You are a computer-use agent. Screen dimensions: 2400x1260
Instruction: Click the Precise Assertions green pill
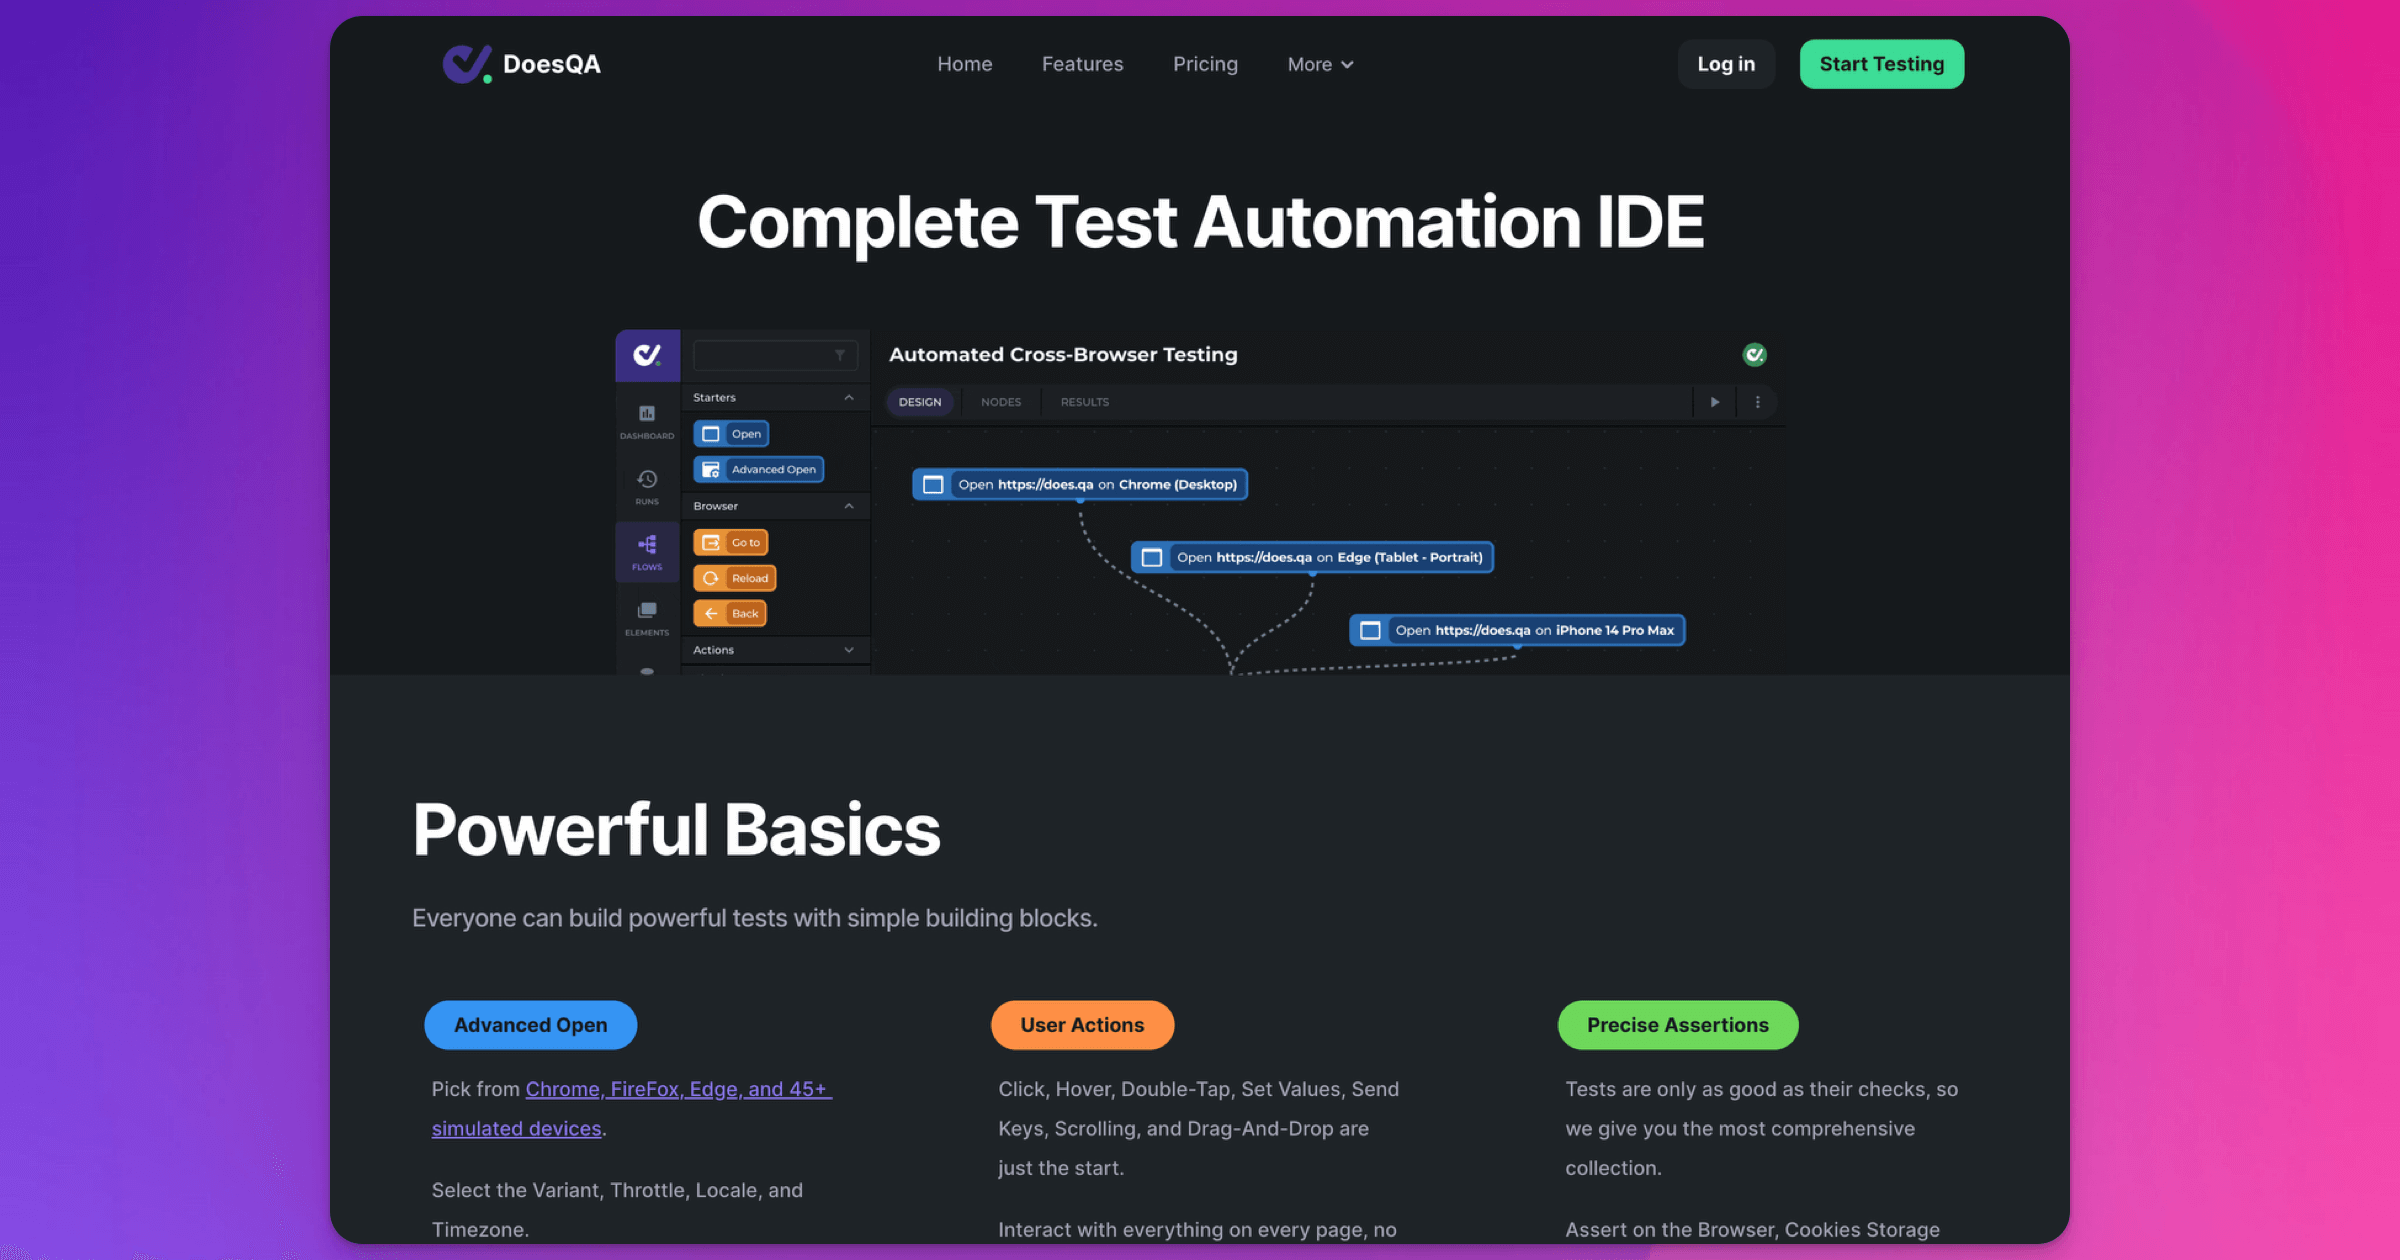pyautogui.click(x=1678, y=1025)
